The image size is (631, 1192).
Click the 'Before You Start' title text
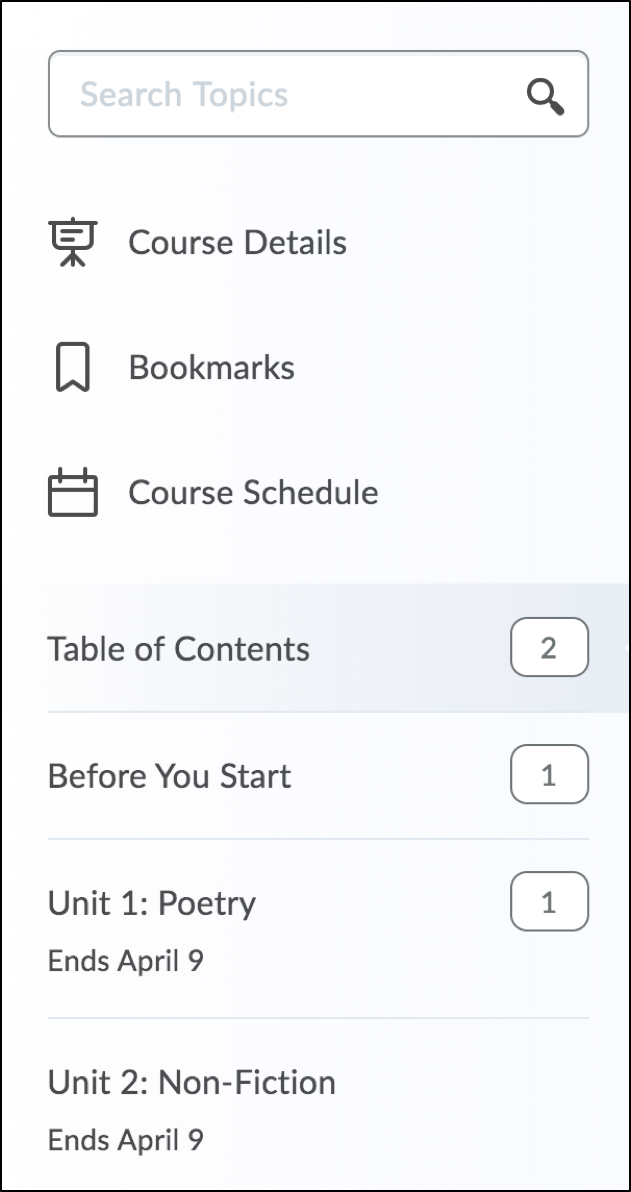point(169,776)
